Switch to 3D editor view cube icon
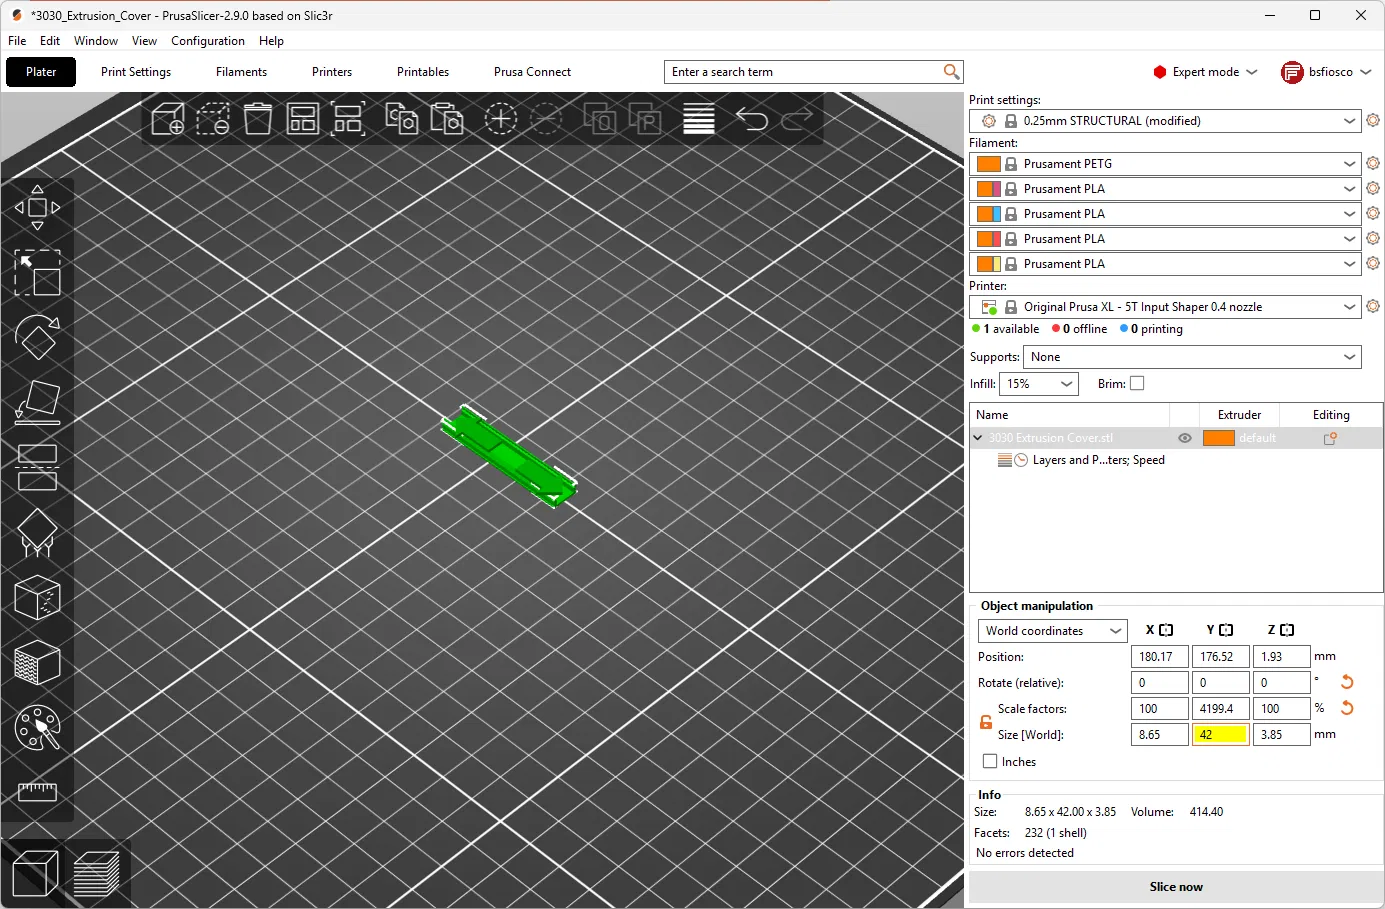1385x909 pixels. pyautogui.click(x=36, y=874)
